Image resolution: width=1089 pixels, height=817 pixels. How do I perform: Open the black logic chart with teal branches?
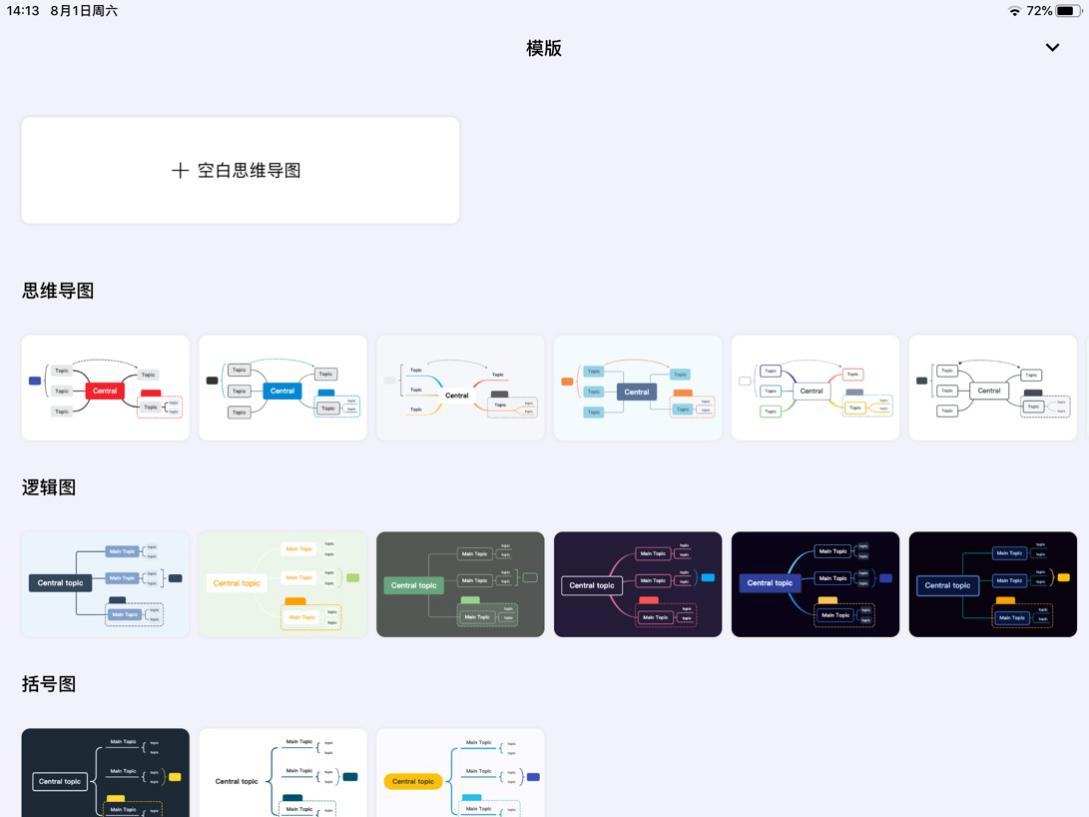click(x=992, y=583)
